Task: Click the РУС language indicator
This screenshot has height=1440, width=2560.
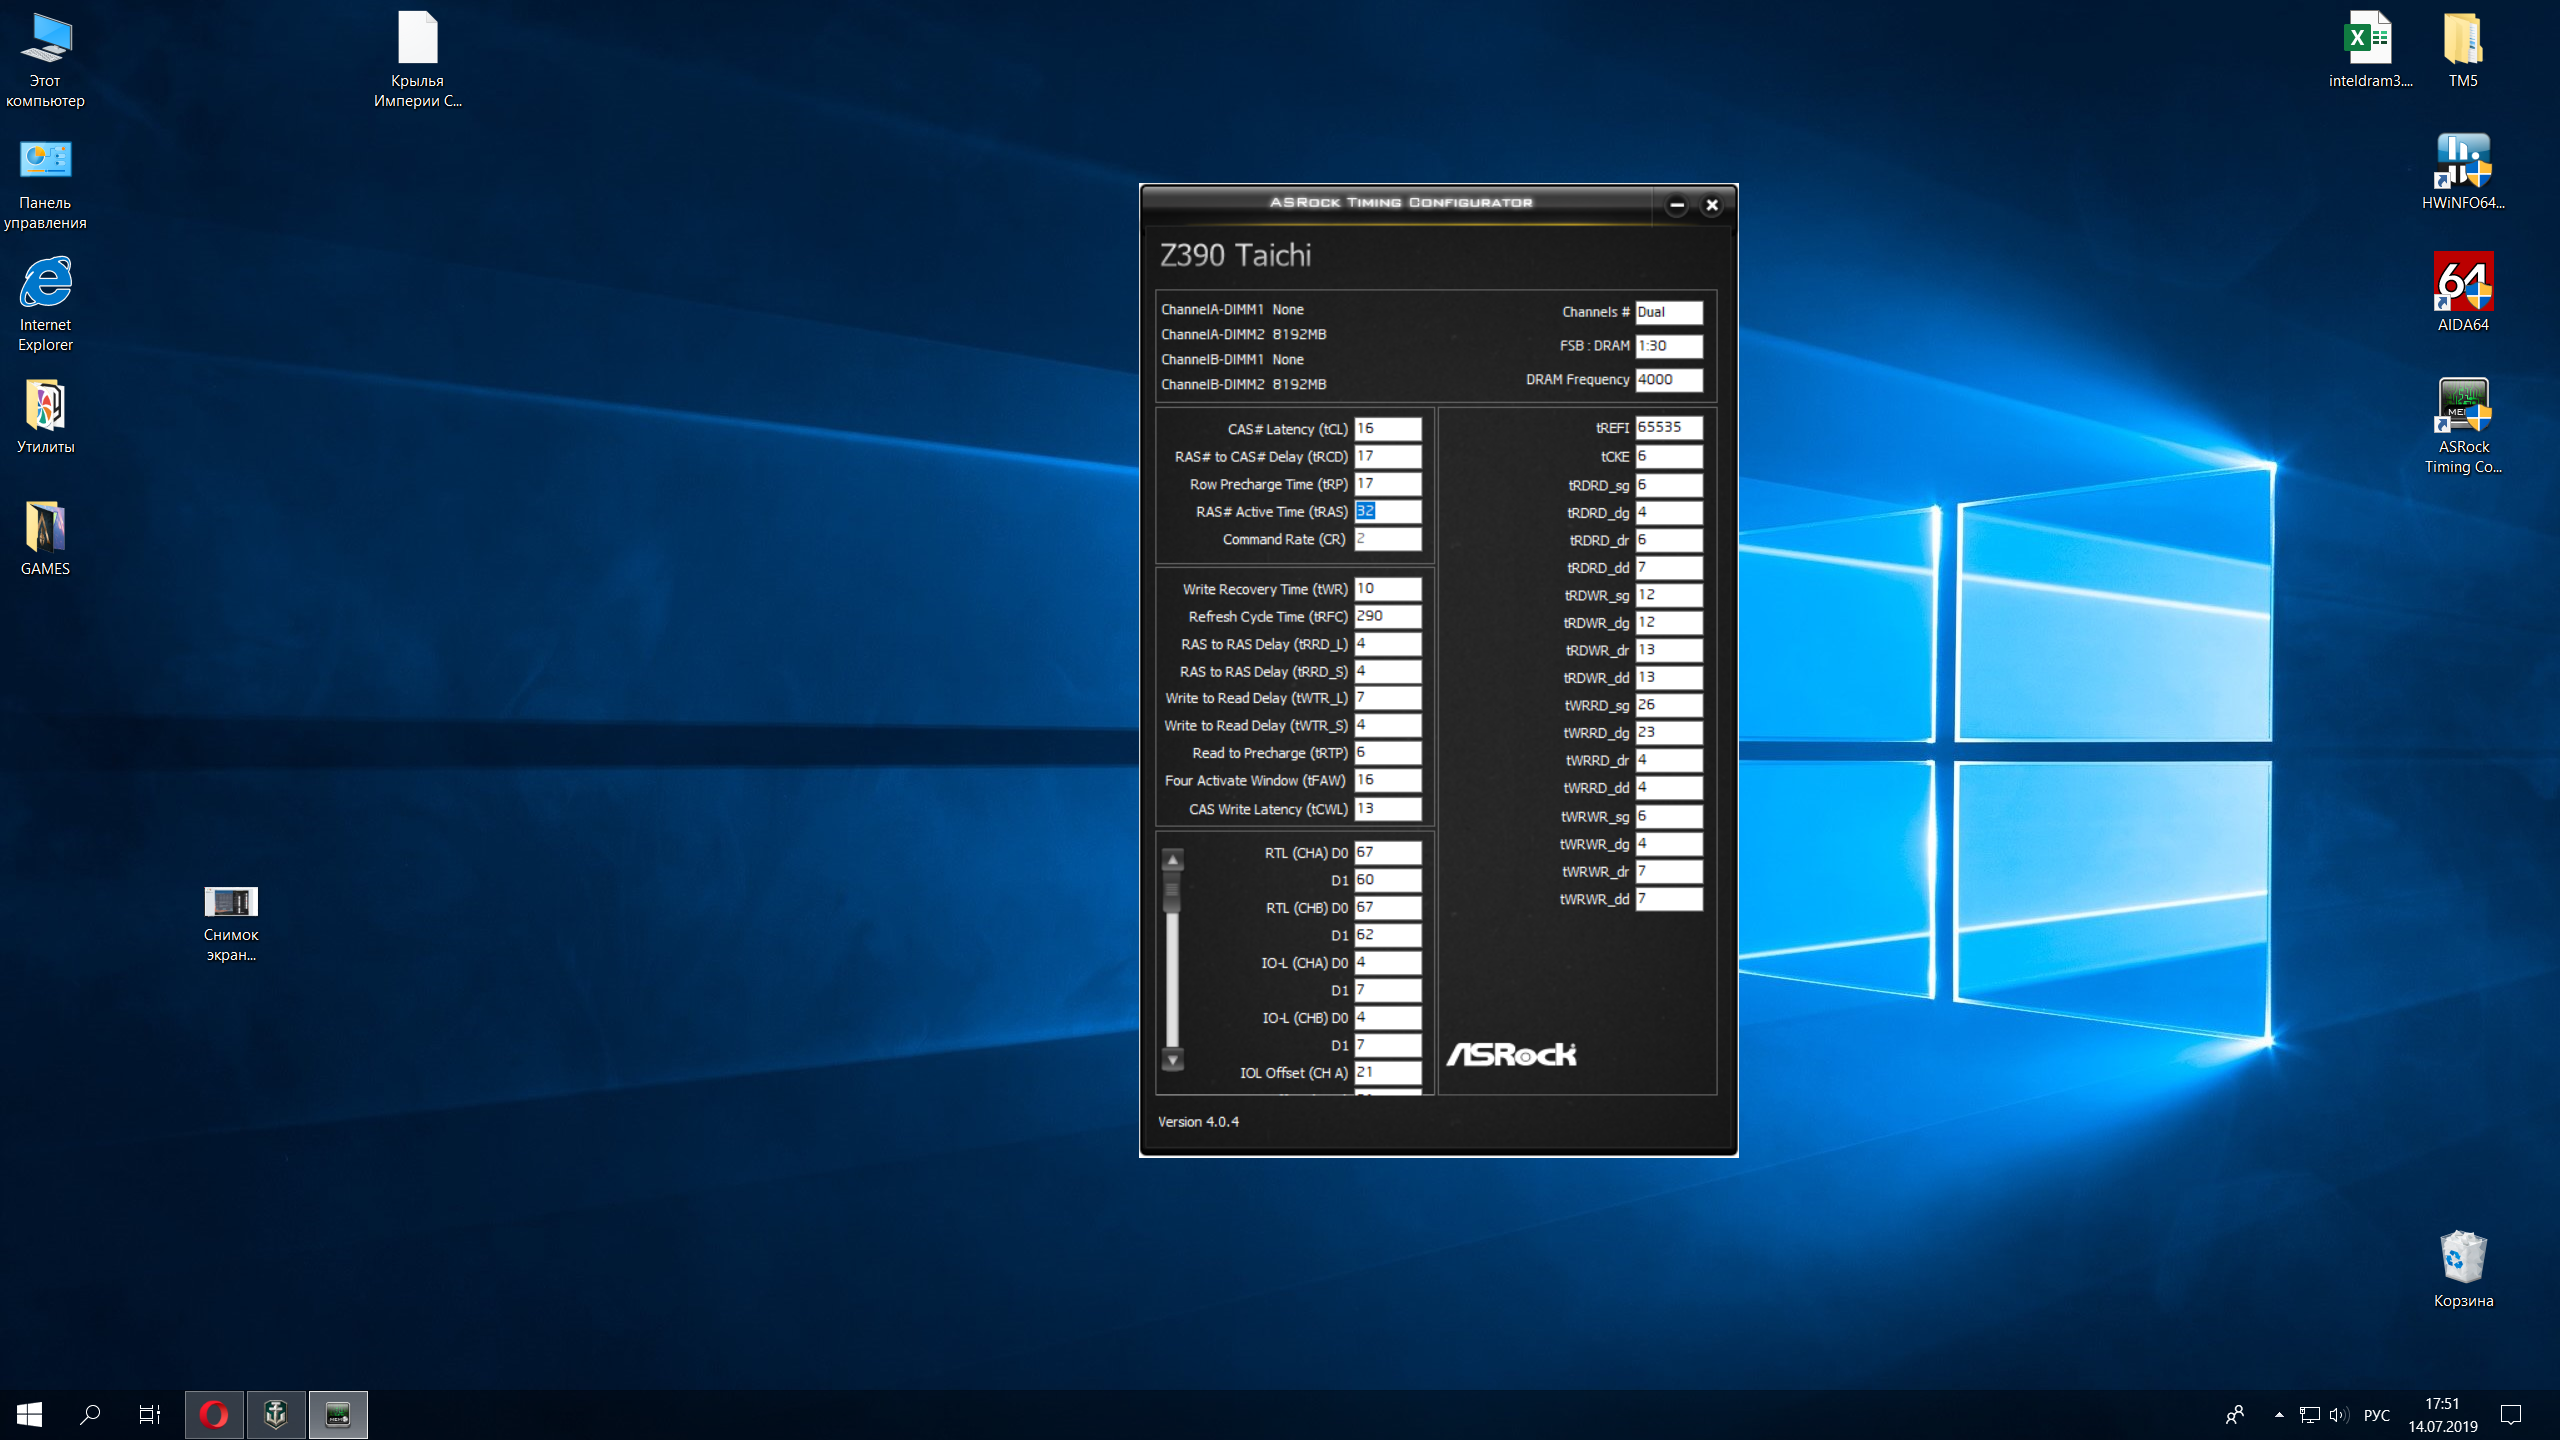Action: tap(2376, 1415)
